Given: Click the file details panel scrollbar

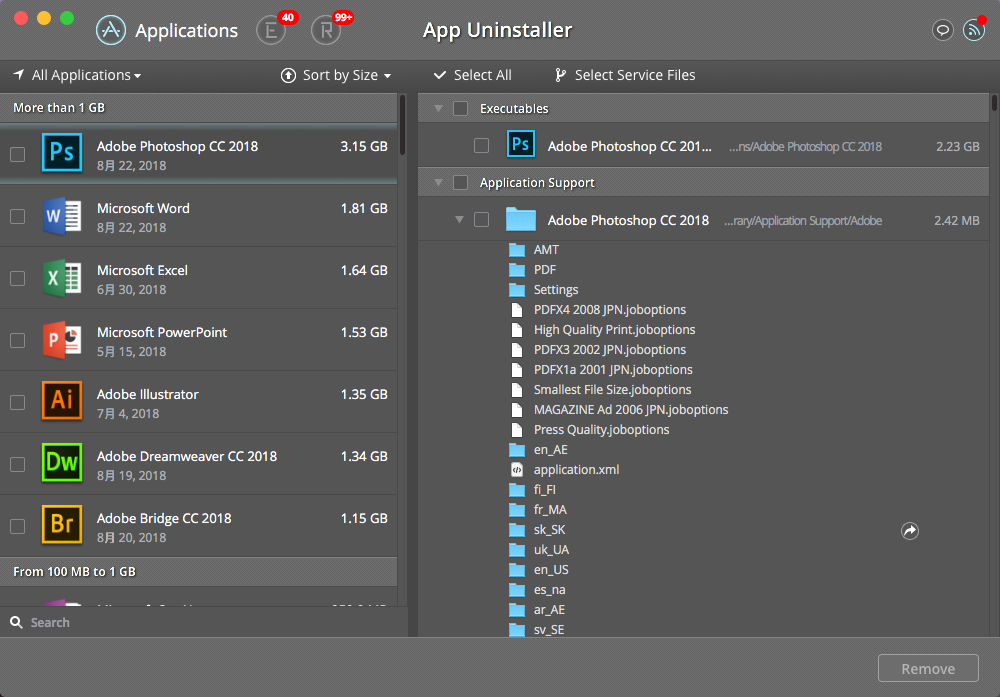Looking at the screenshot, I should pos(994,103).
